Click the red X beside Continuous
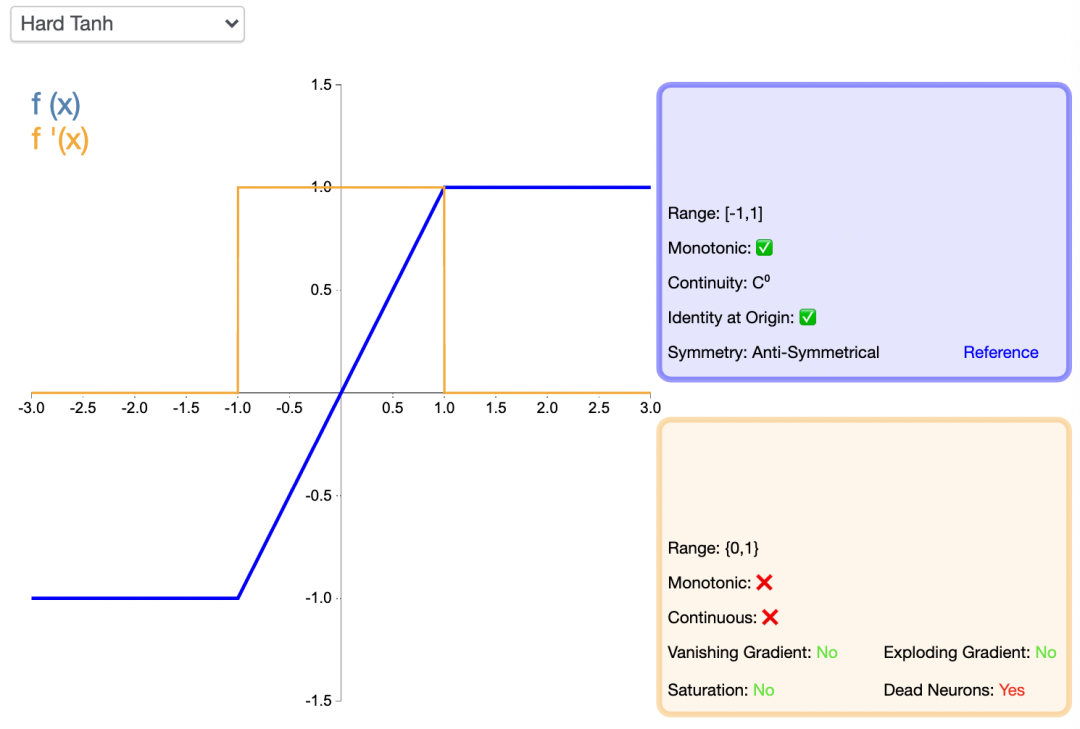 click(770, 617)
